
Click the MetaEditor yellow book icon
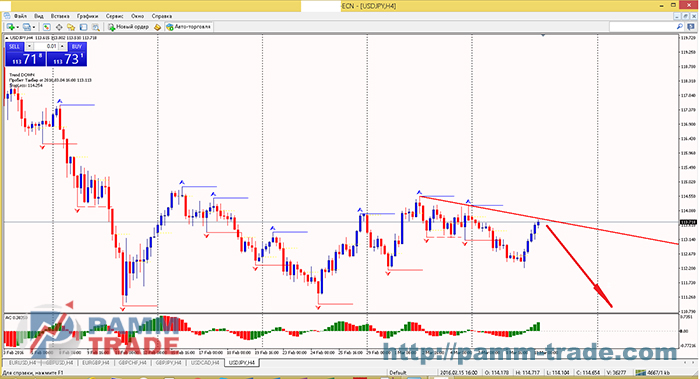click(x=157, y=27)
